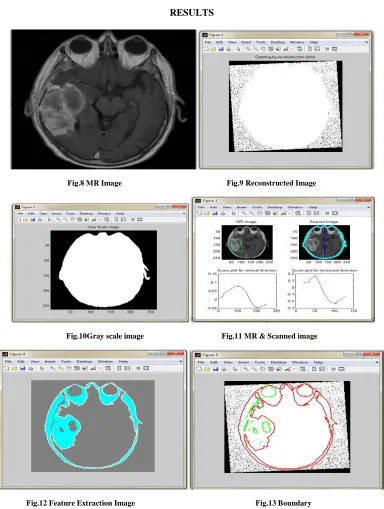Select Edit Plot arrow in Figure 1 toolbar

(239, 49)
